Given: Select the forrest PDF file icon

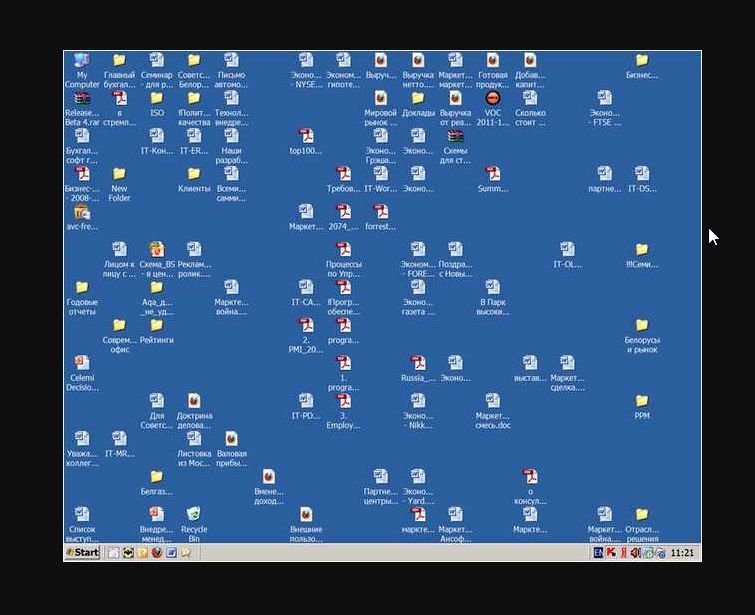Looking at the screenshot, I should 380,217.
